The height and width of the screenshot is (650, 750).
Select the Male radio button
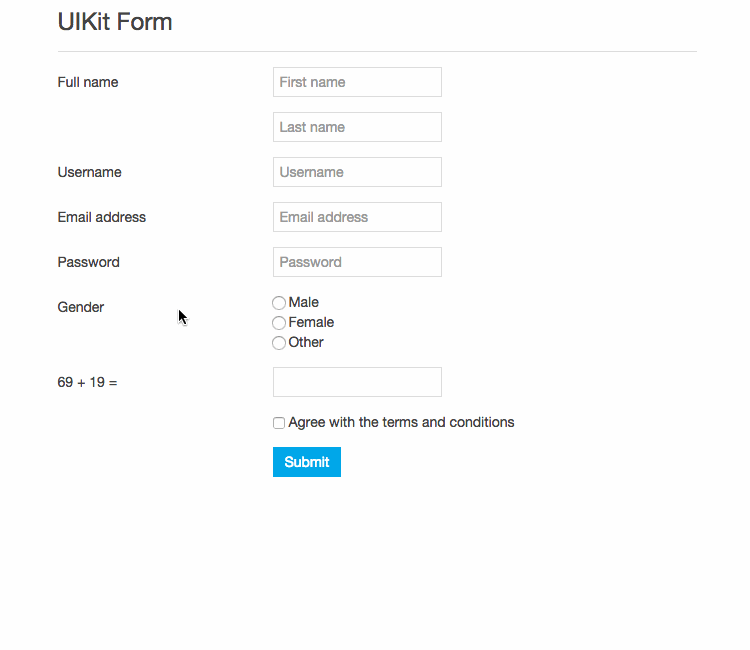279,303
